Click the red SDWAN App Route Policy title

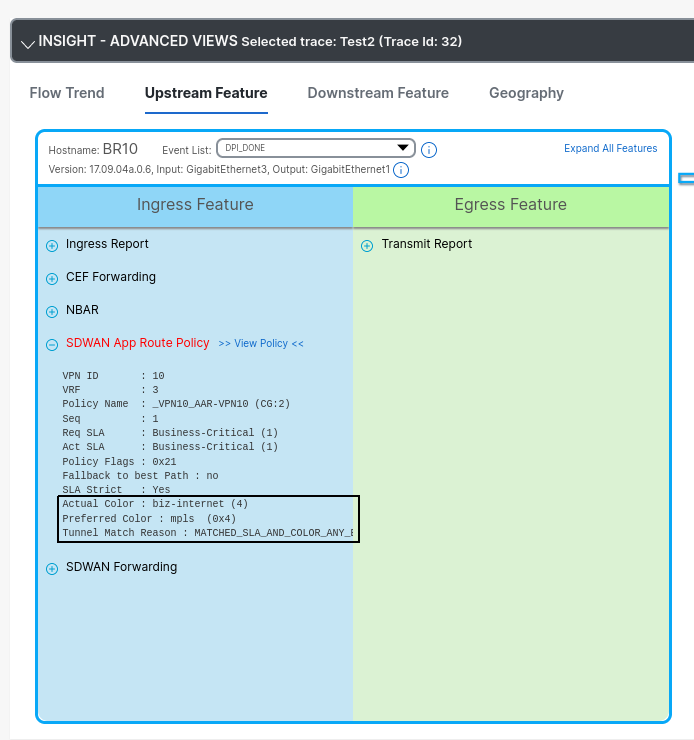click(138, 343)
